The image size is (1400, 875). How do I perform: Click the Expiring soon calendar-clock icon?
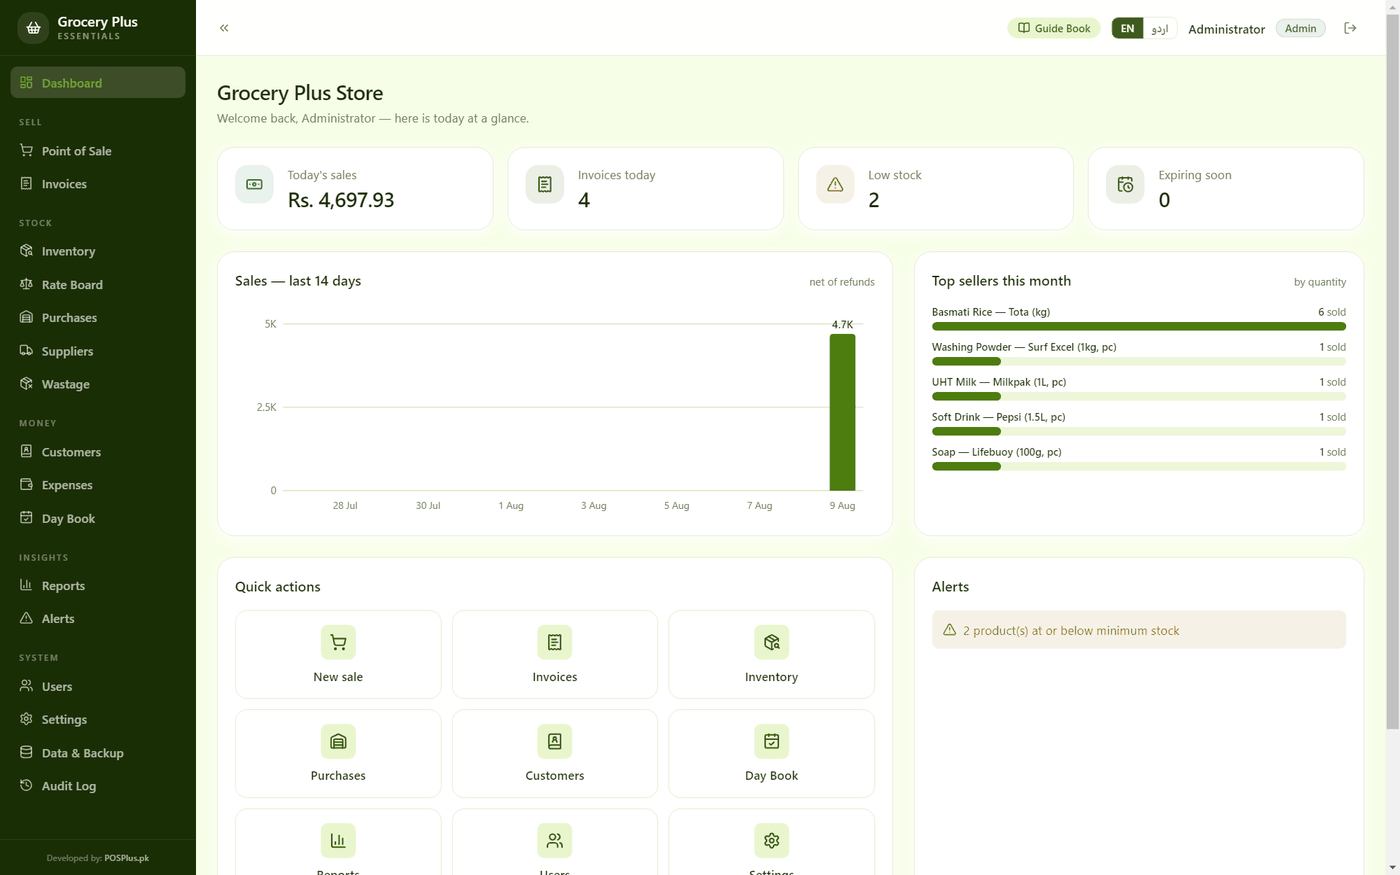tap(1125, 184)
